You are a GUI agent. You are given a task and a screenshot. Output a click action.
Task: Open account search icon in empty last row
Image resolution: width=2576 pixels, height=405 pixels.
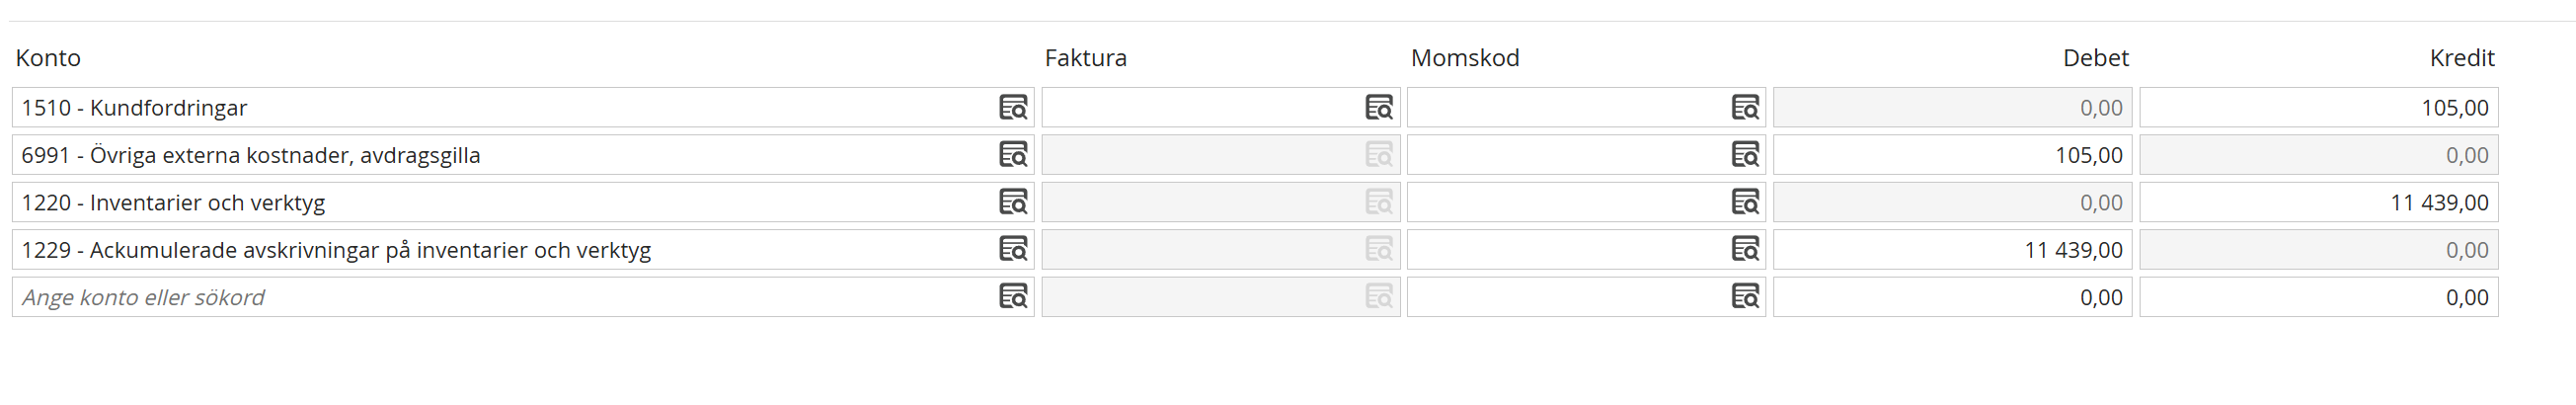pos(1013,297)
